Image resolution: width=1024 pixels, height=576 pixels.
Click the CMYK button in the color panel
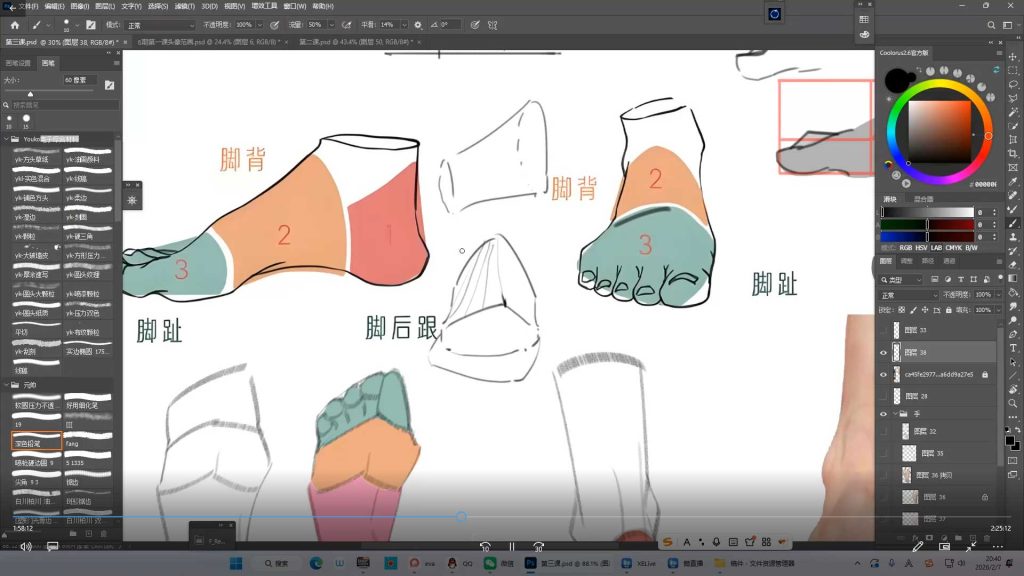953,247
